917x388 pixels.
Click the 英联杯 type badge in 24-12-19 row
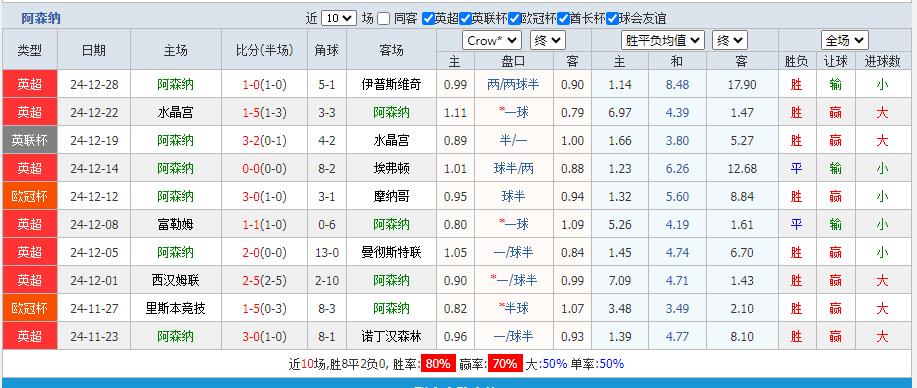pyautogui.click(x=29, y=140)
